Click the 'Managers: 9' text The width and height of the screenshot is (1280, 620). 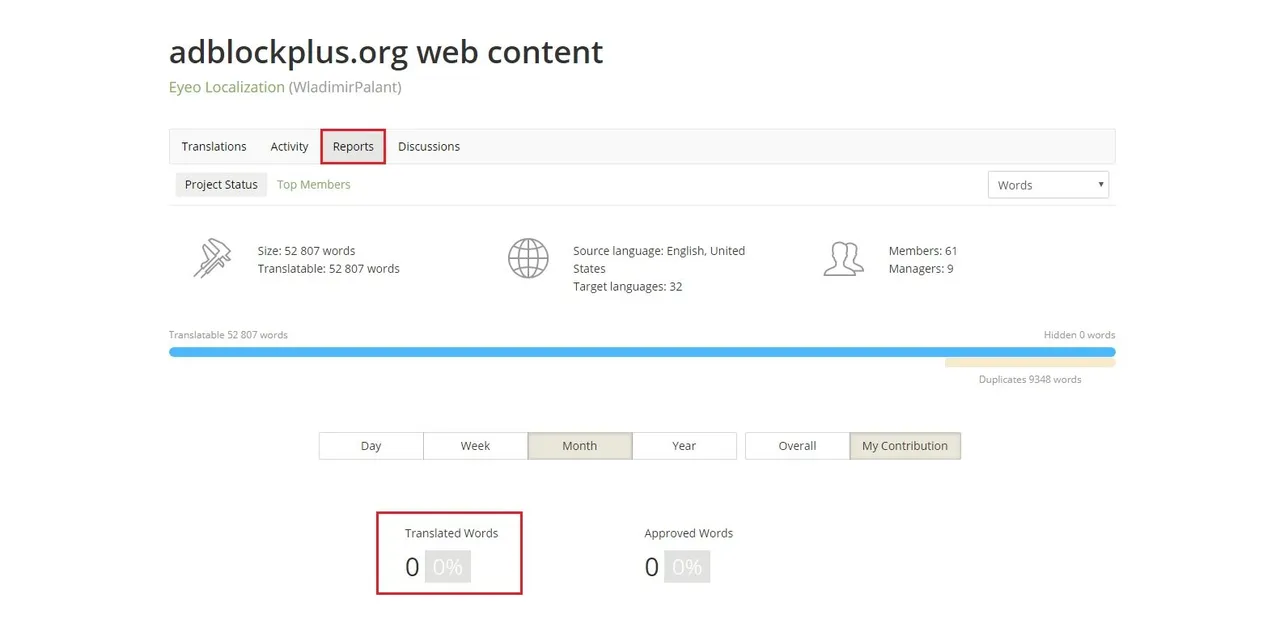tap(921, 269)
